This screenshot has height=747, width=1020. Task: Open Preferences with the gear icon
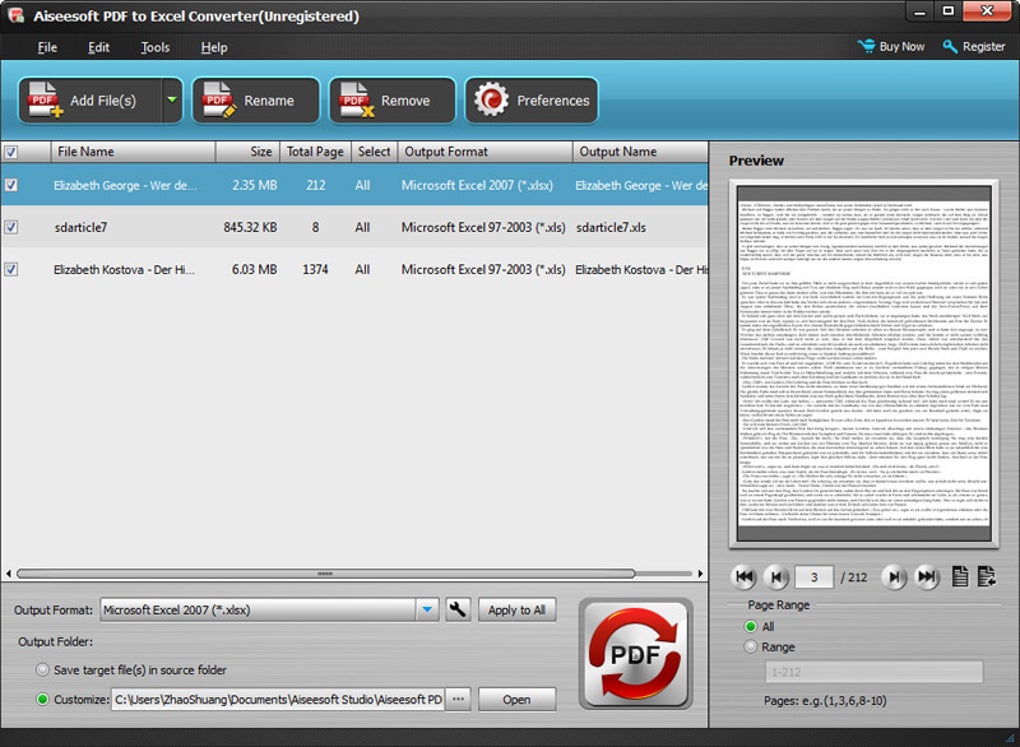(x=531, y=100)
